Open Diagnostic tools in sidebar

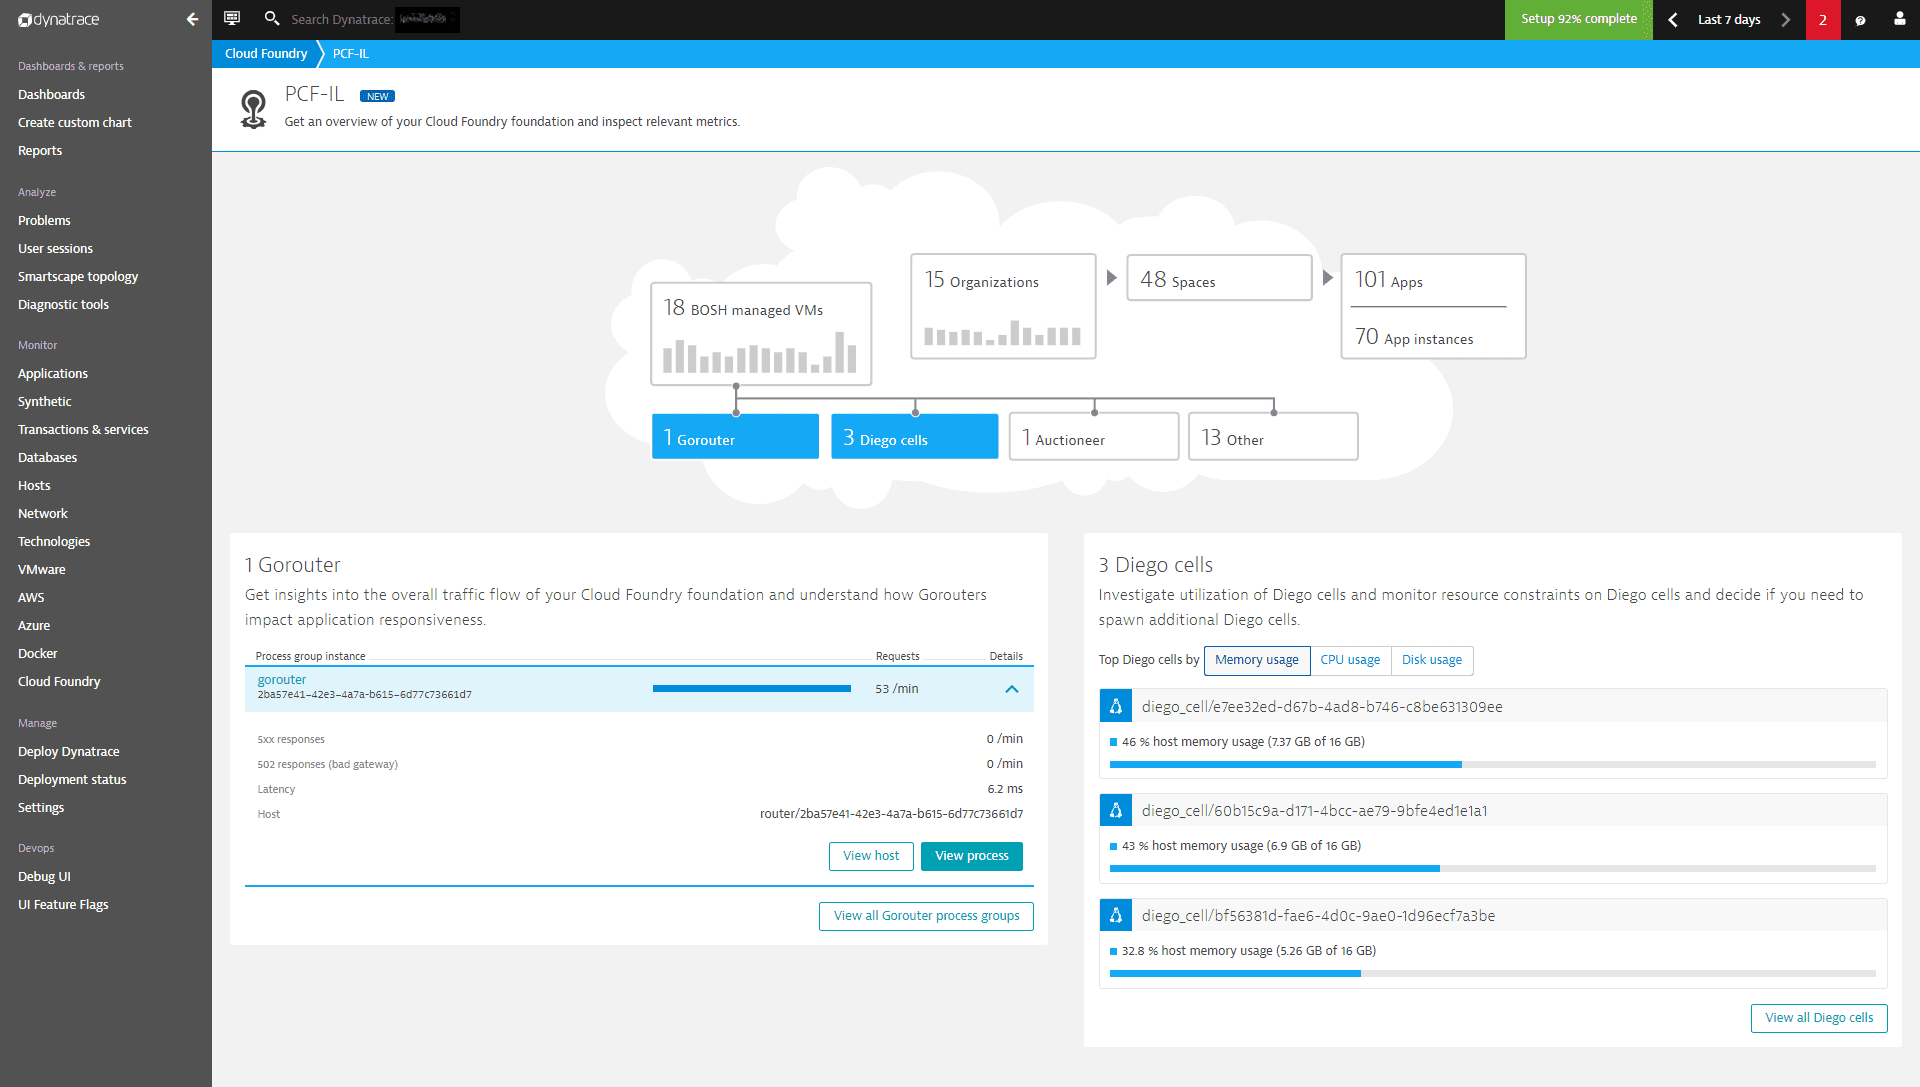point(63,305)
